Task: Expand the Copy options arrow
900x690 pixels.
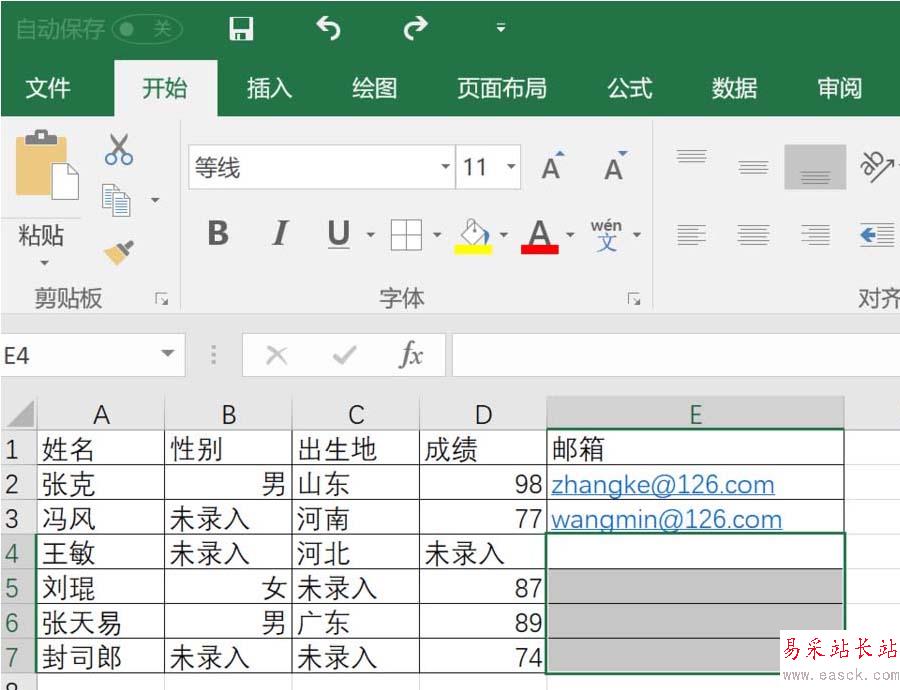Action: (x=155, y=200)
